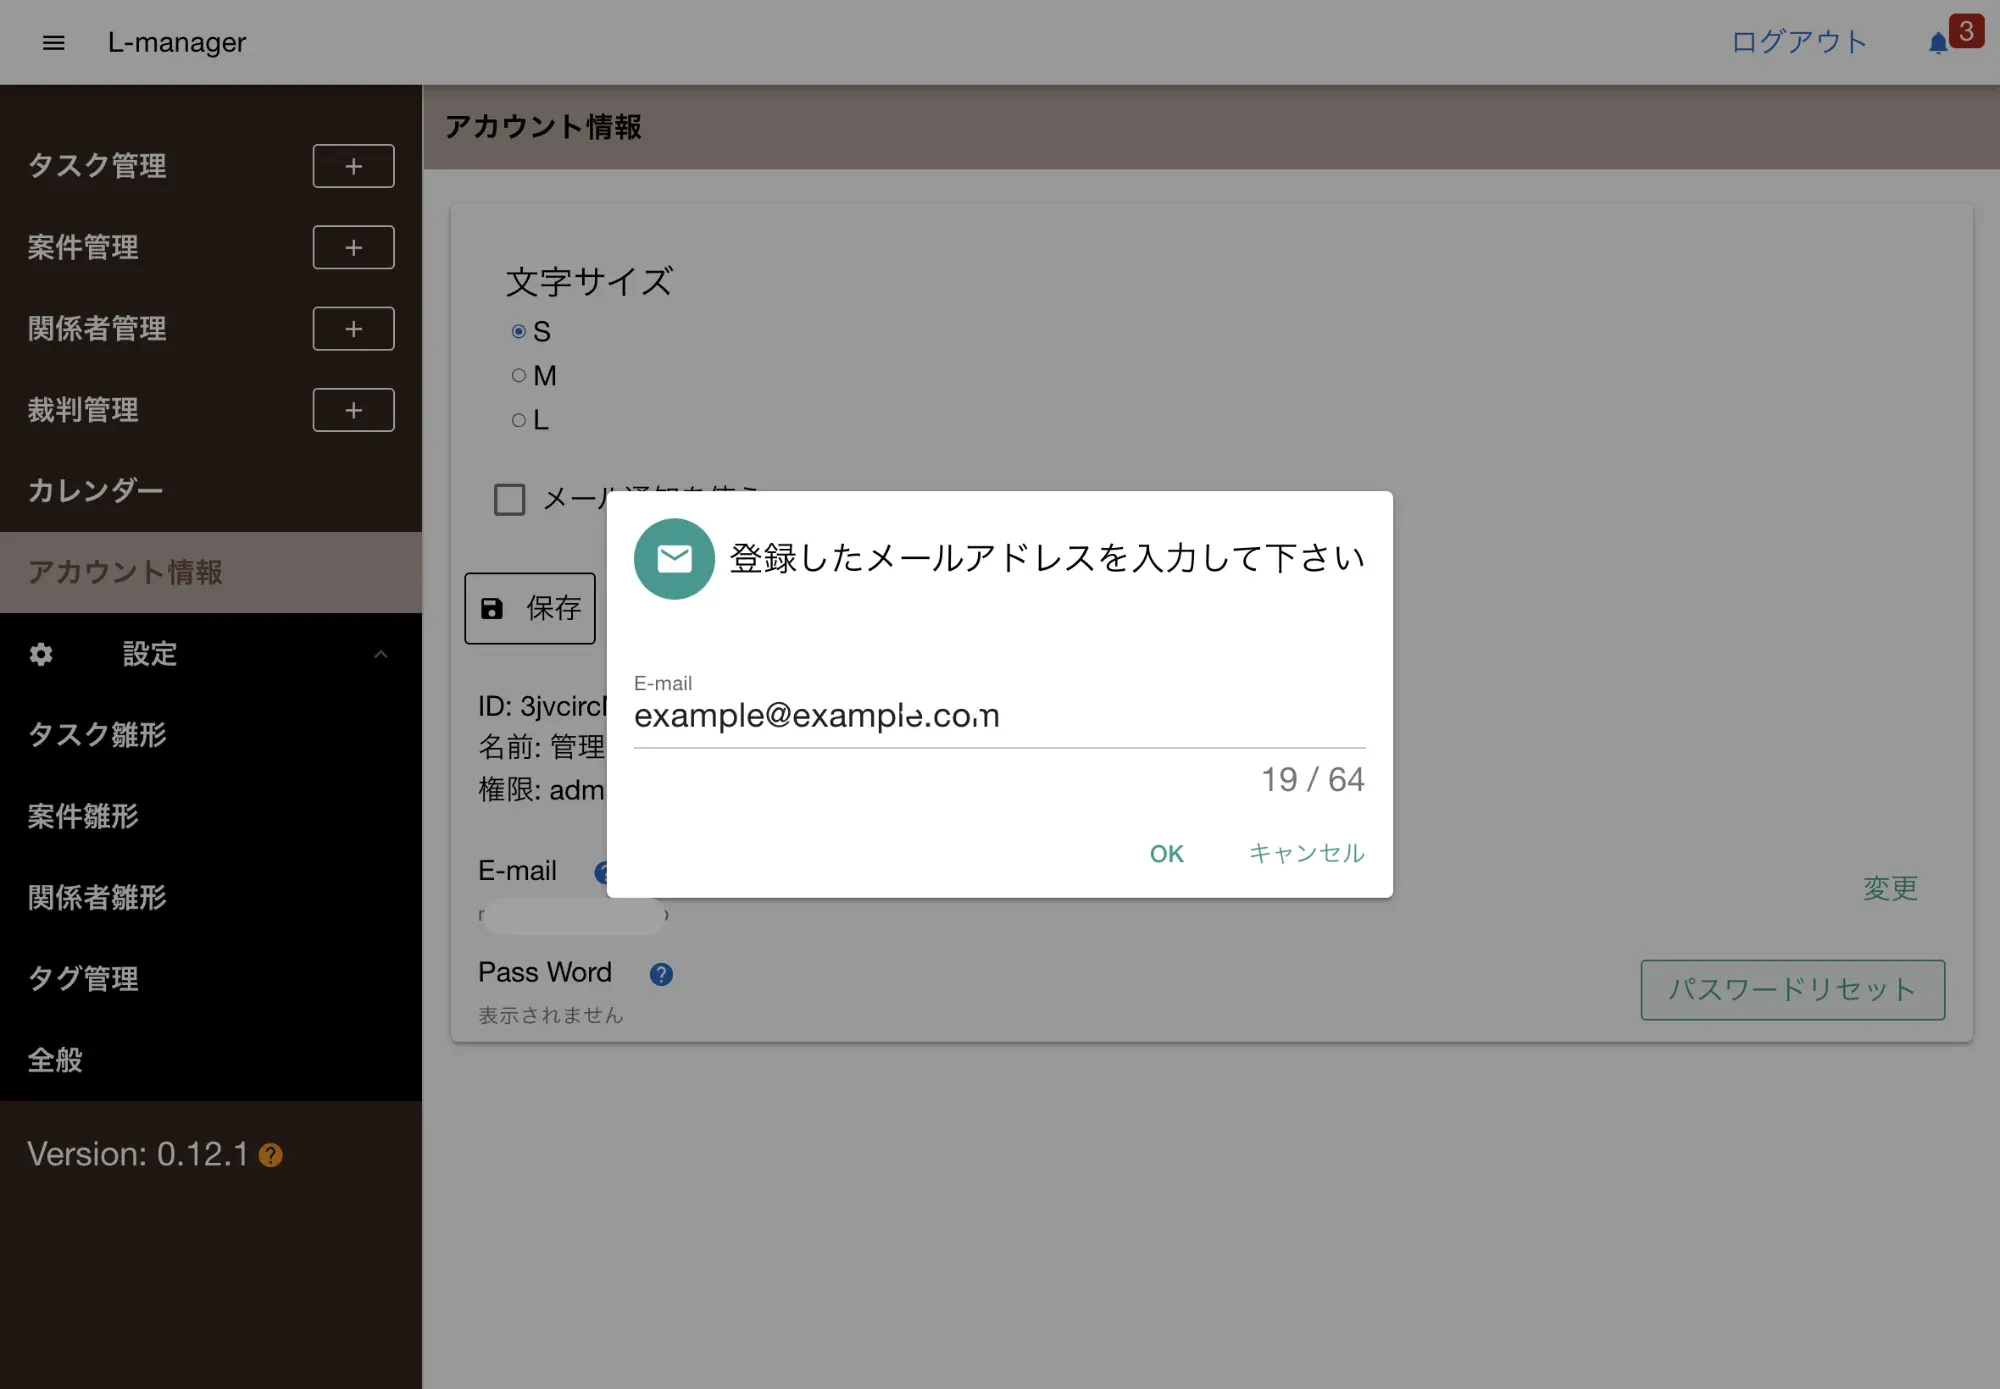Open カレンダー in the sidebar
The height and width of the screenshot is (1389, 2000).
pyautogui.click(x=95, y=491)
